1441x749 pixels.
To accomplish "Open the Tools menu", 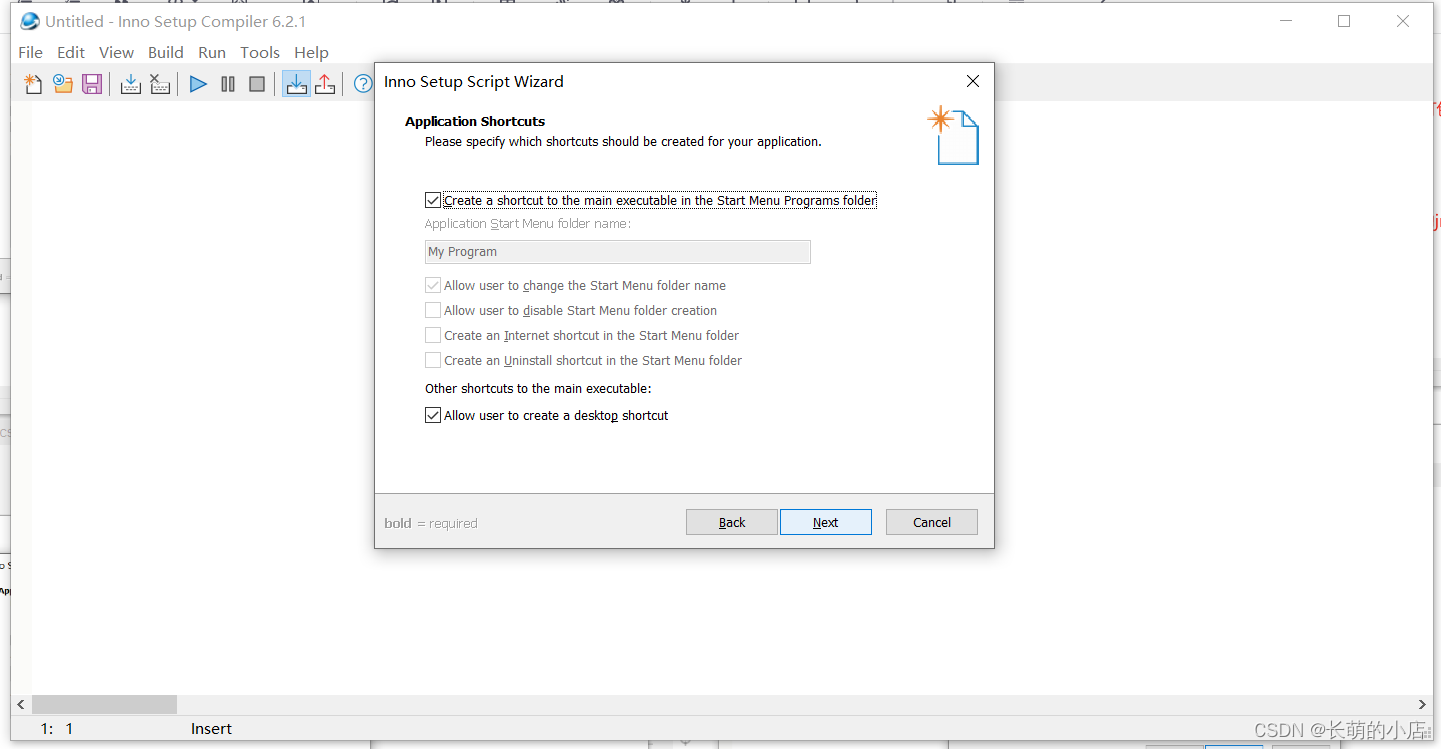I will [260, 52].
